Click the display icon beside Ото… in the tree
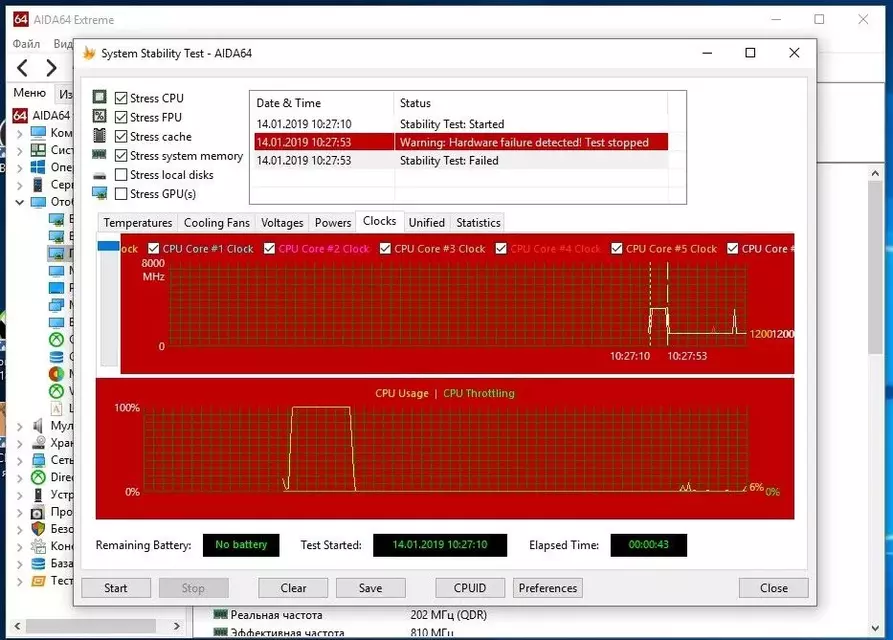This screenshot has height=640, width=893. 38,202
